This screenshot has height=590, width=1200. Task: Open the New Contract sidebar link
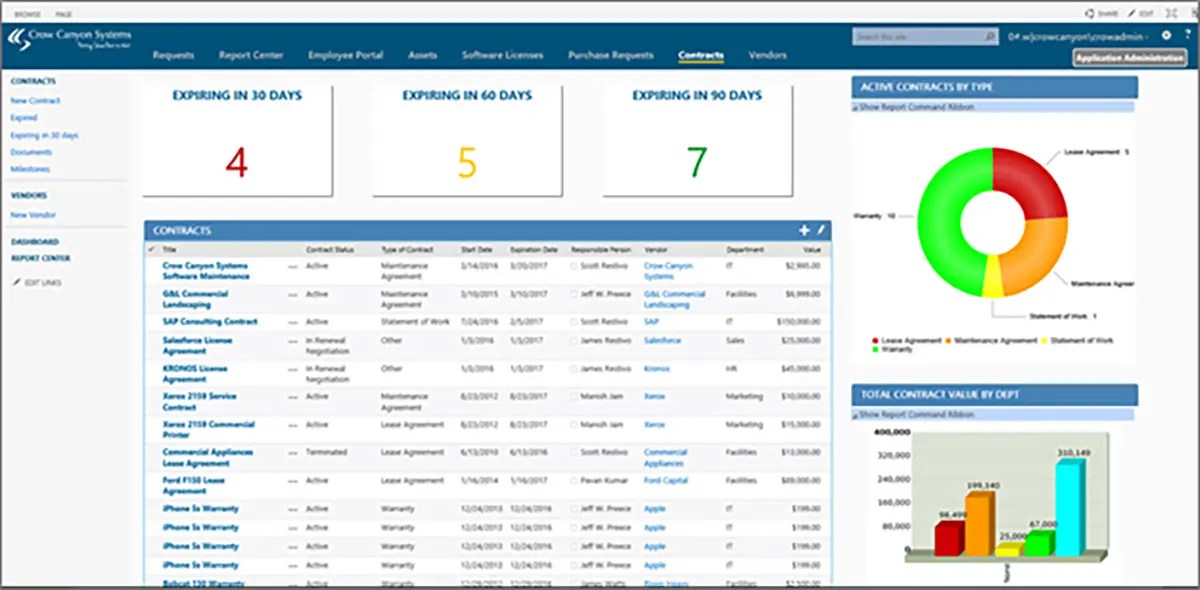pos(35,101)
